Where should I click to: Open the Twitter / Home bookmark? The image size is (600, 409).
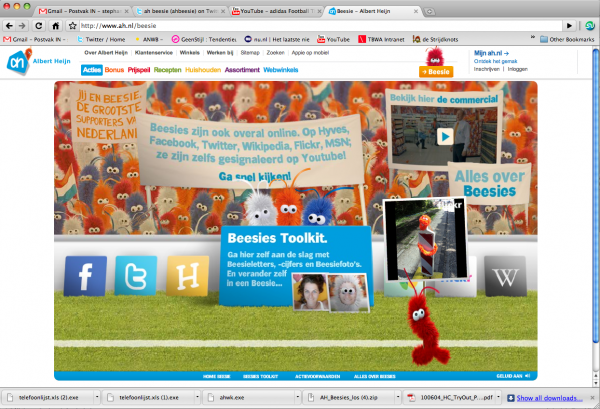click(x=101, y=39)
